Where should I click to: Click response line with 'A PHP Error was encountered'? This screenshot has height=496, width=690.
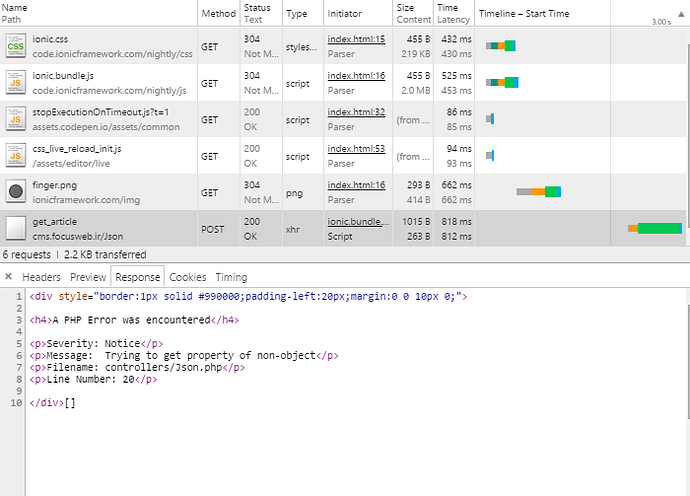[x=134, y=320]
